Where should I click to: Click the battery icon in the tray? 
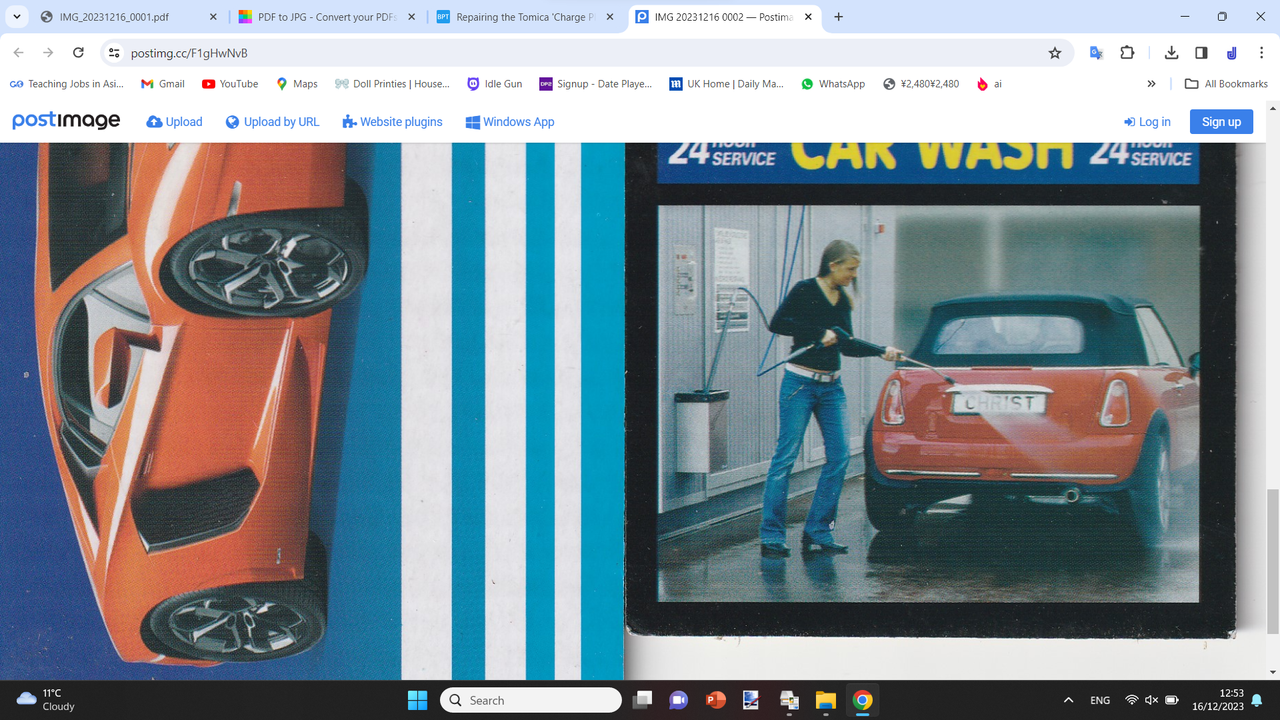coord(1172,700)
